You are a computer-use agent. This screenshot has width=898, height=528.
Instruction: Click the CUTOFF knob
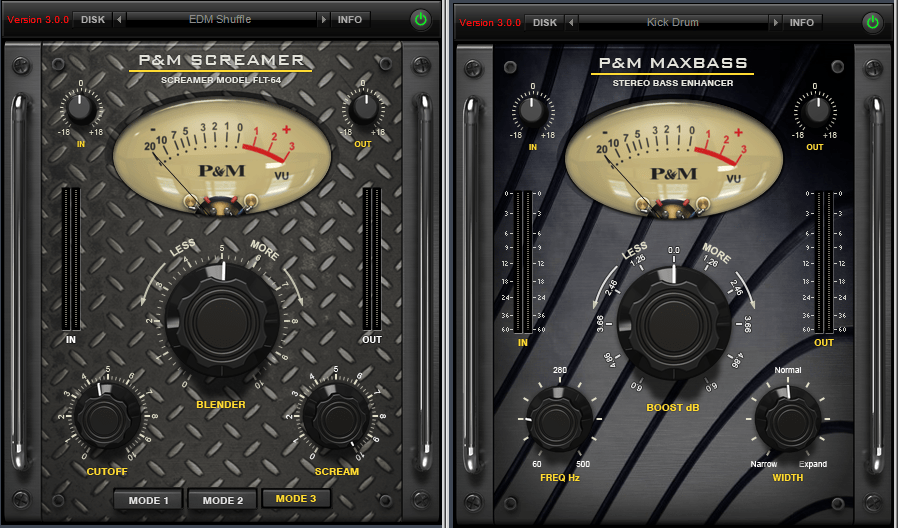pyautogui.click(x=107, y=416)
